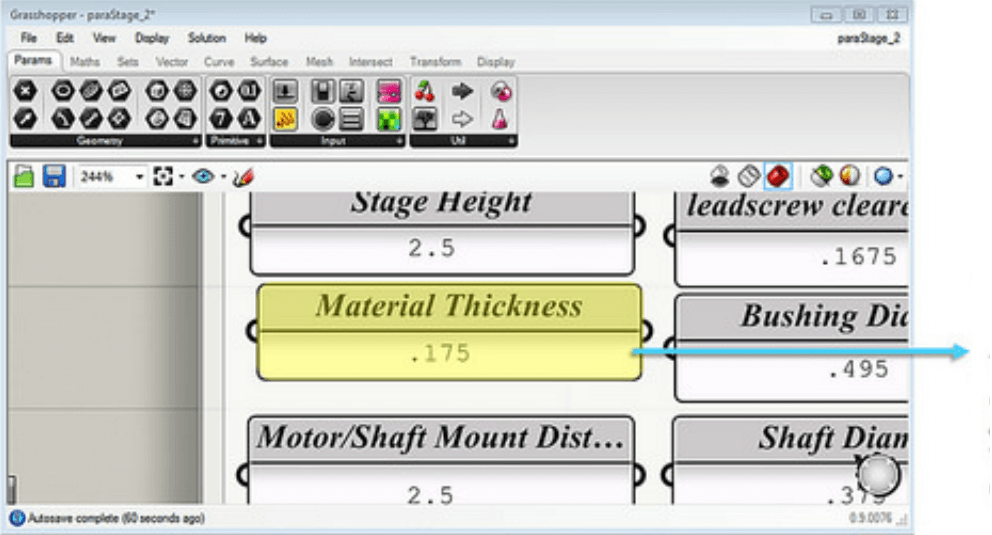Select the Curve parameter icon below Circle
This screenshot has height=535, width=992.
(x=62, y=118)
